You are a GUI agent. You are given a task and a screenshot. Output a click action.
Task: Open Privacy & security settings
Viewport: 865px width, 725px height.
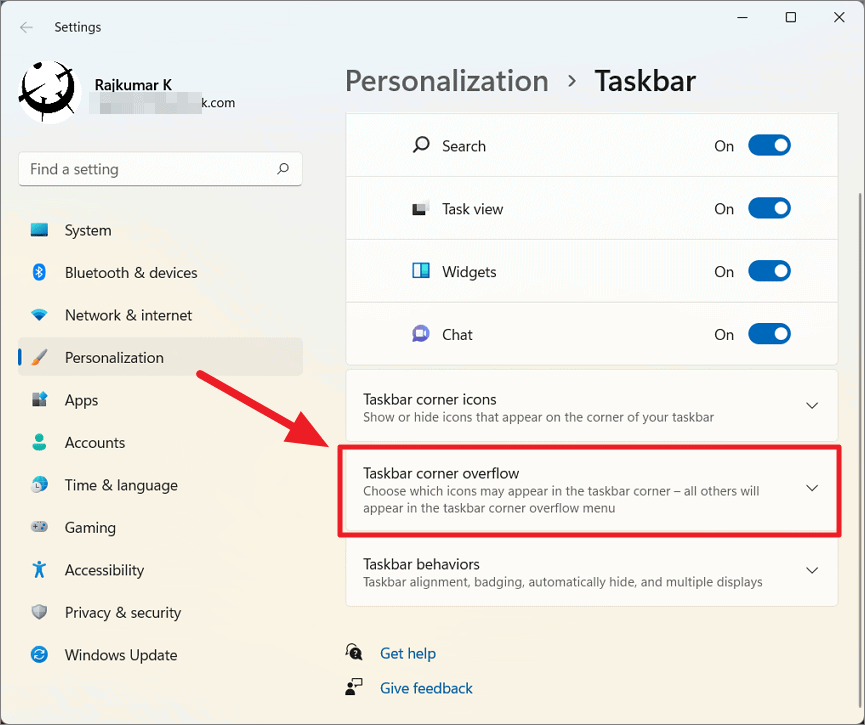coord(39,612)
